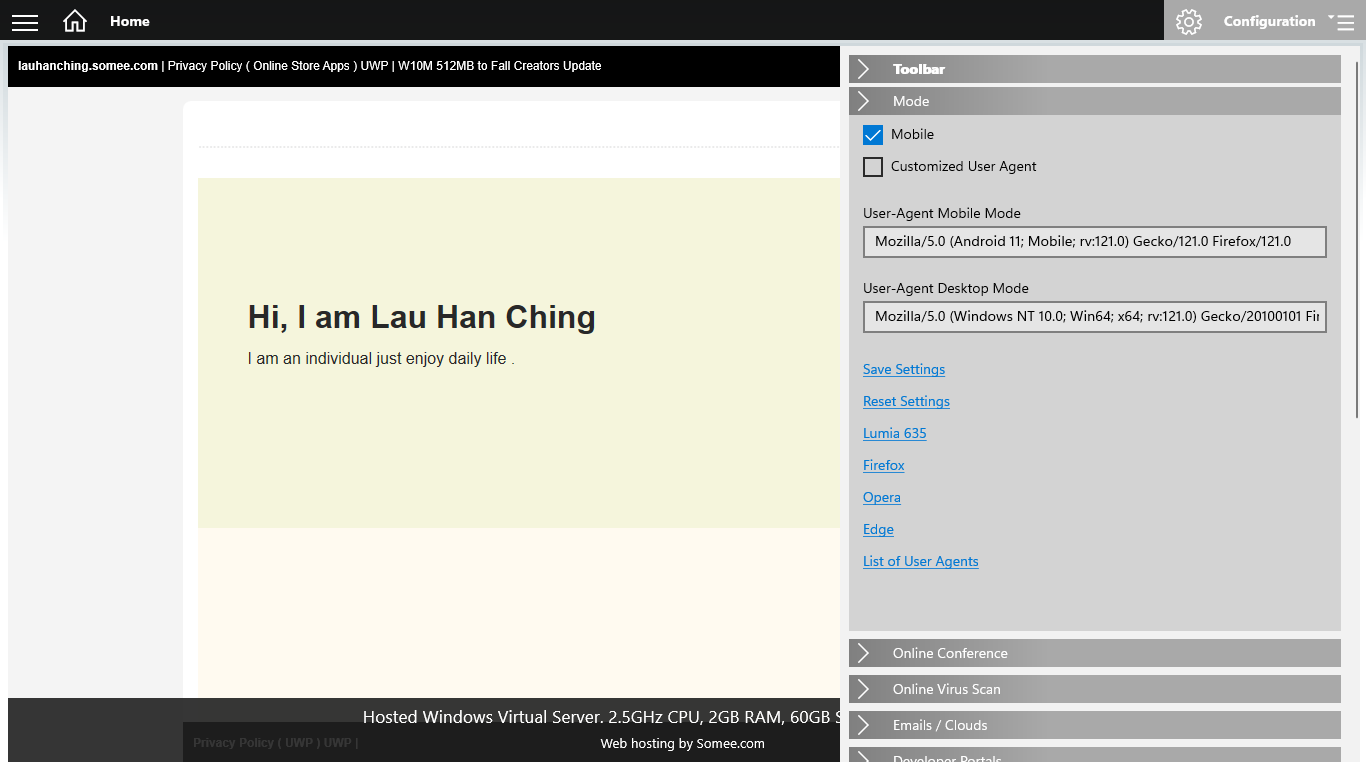Image resolution: width=1366 pixels, height=768 pixels.
Task: Click the Web hosting by Somee.com link
Action: [682, 744]
